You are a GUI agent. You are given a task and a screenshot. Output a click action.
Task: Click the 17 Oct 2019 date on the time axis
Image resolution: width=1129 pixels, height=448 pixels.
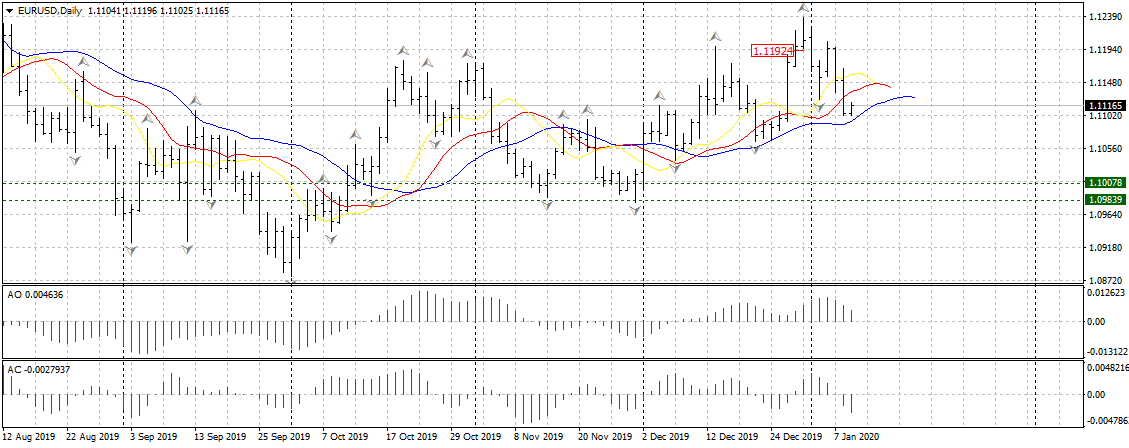(412, 437)
